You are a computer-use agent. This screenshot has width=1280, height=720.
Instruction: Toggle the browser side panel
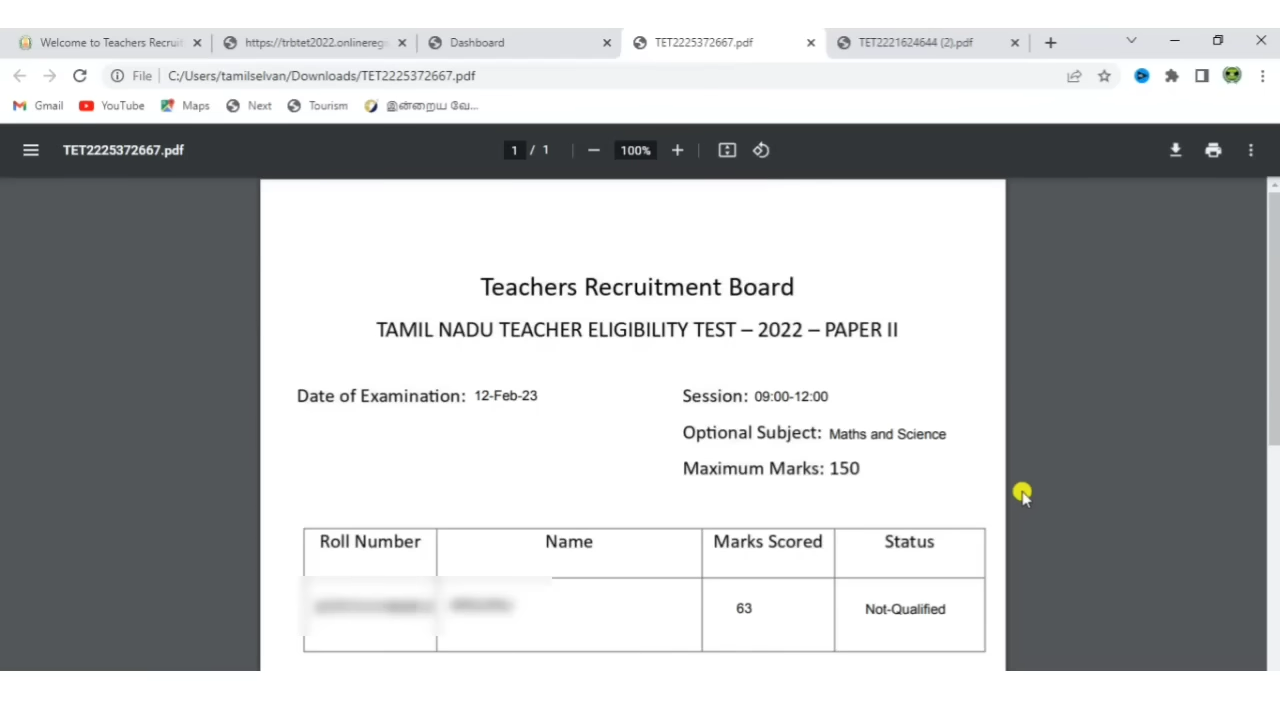(1202, 76)
